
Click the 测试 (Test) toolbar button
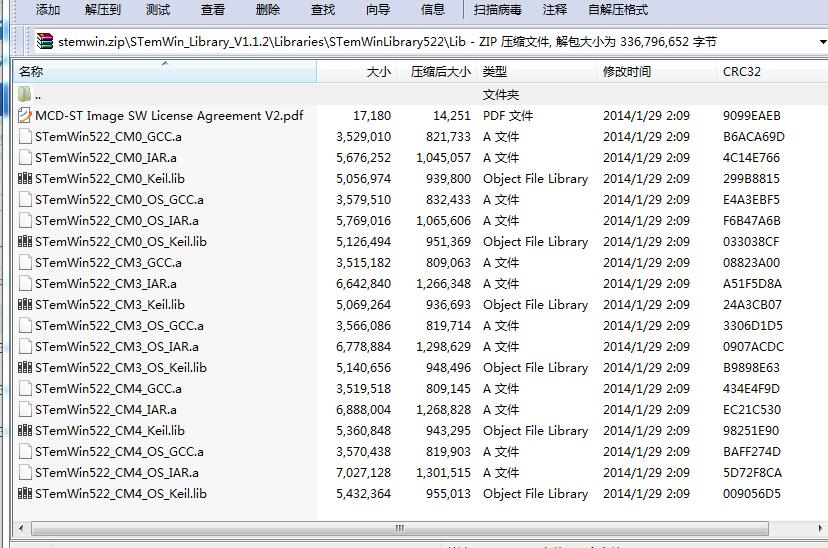tap(157, 10)
